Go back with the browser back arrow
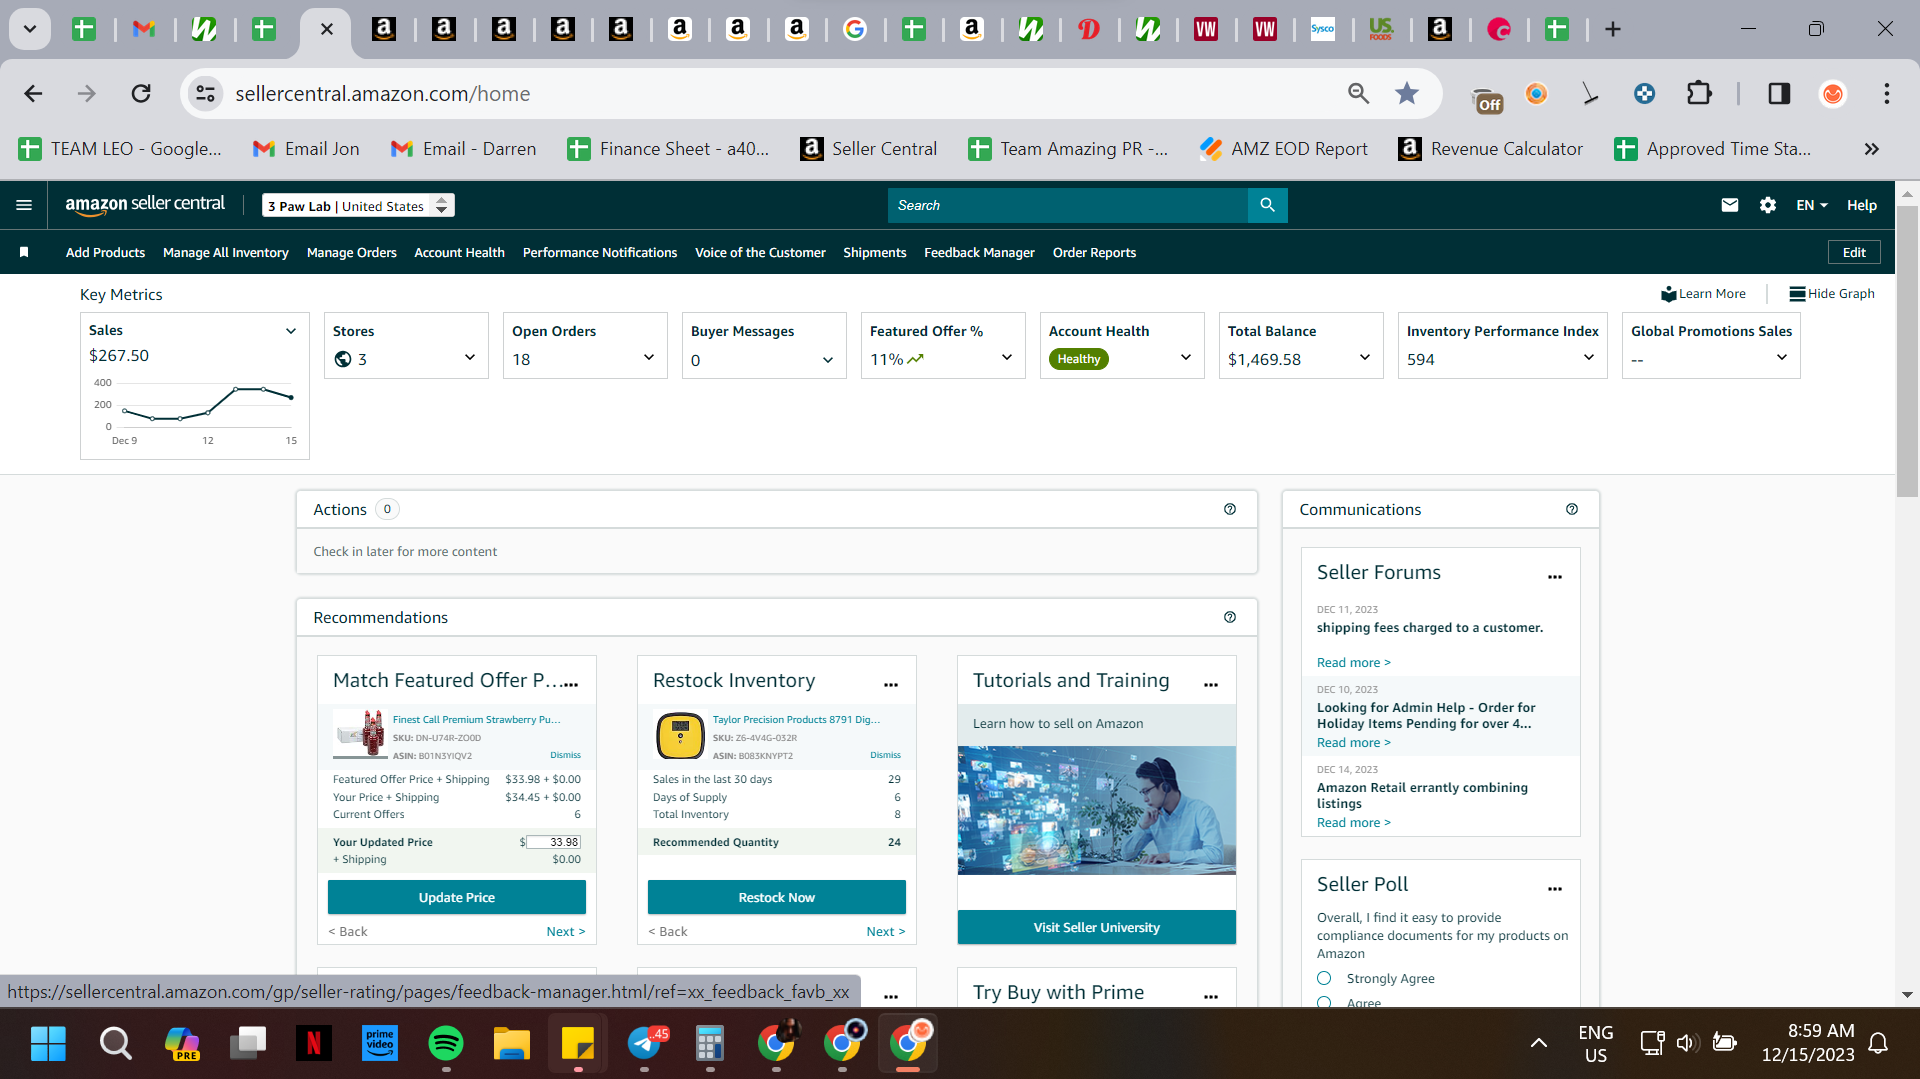 click(33, 93)
